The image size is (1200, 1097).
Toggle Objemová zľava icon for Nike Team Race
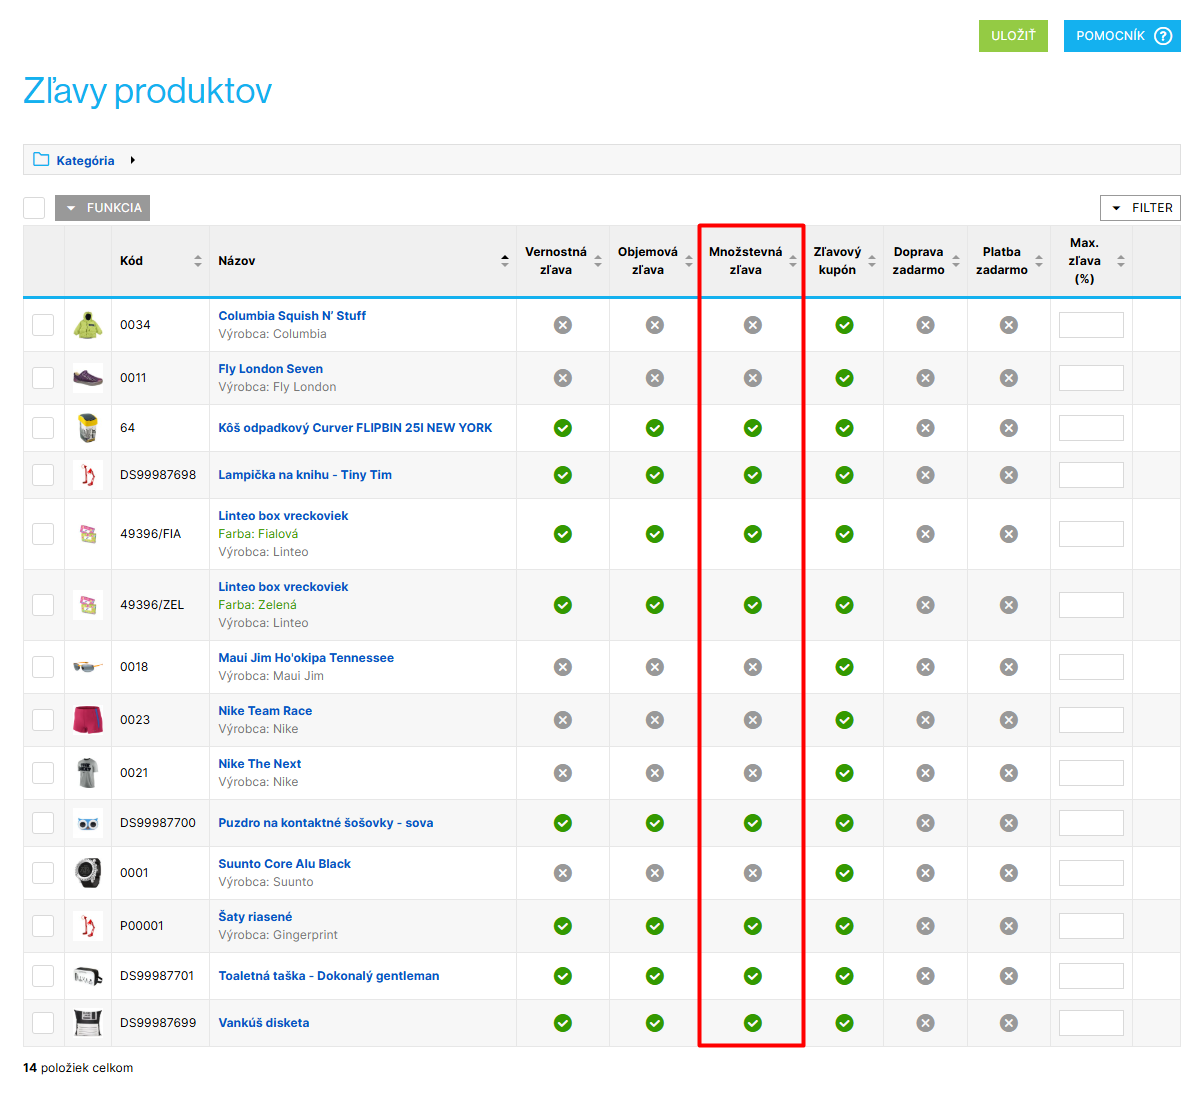click(655, 720)
